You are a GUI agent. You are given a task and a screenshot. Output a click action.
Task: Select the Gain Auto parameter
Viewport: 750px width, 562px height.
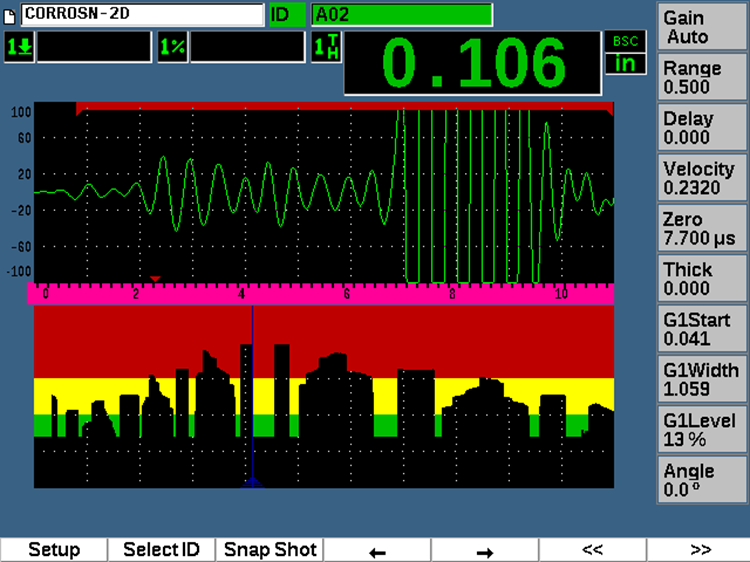click(702, 27)
